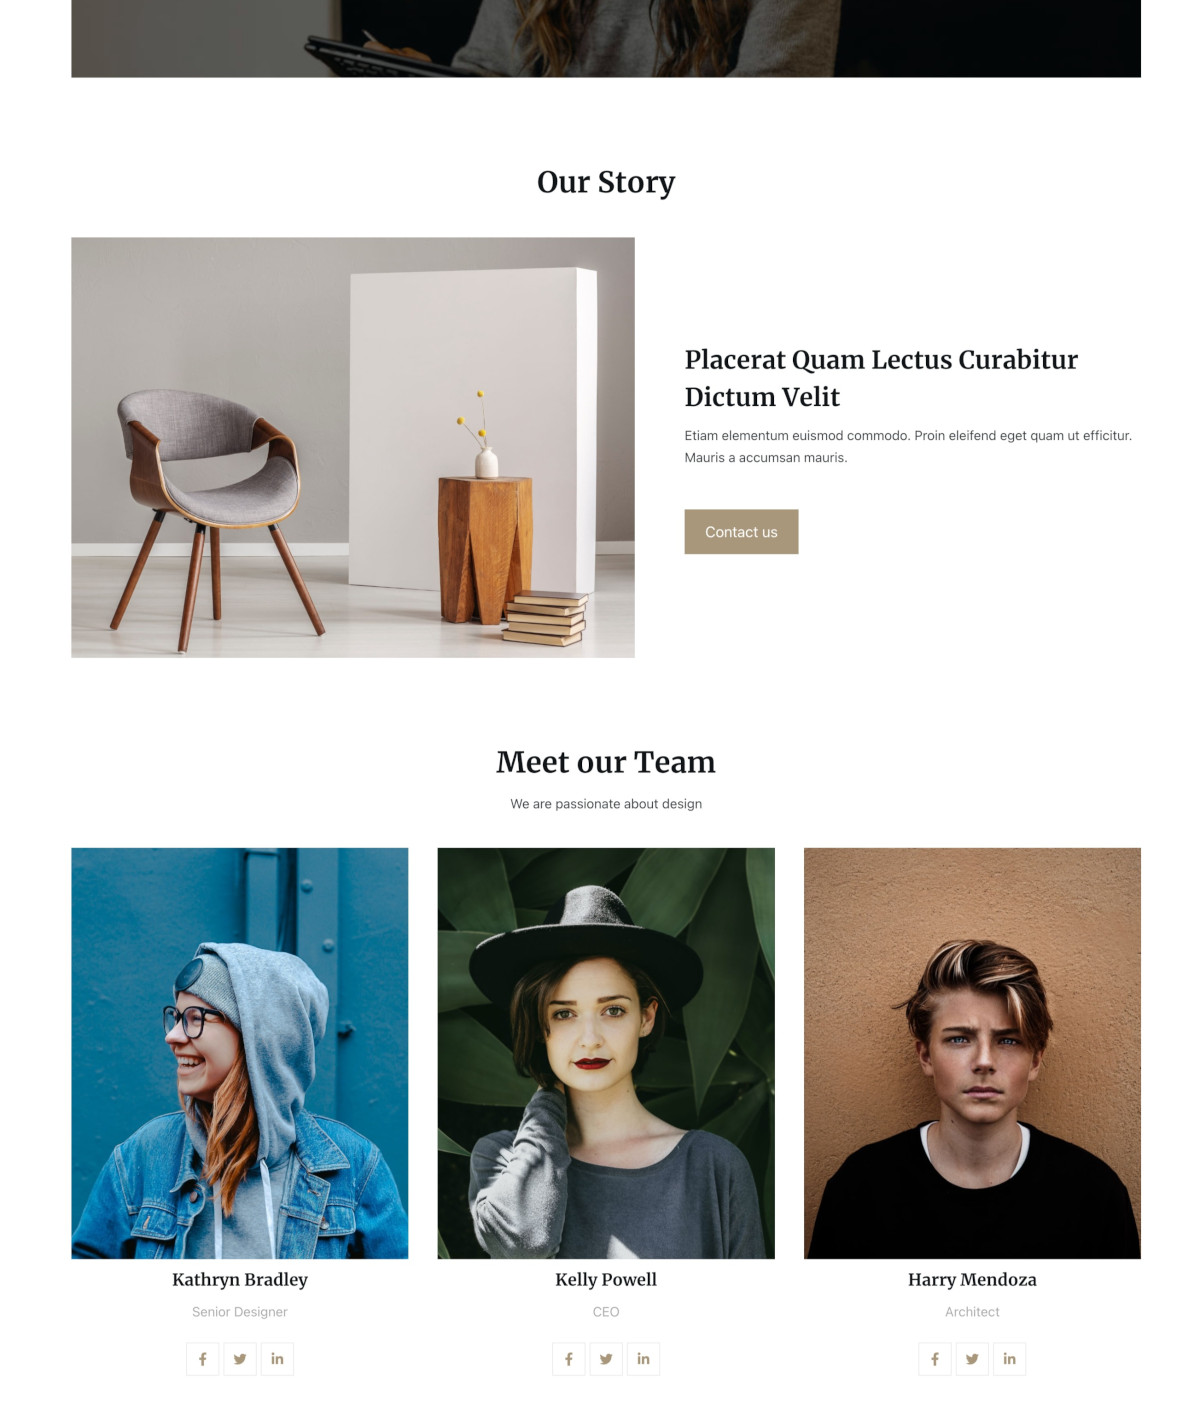The width and height of the screenshot is (1200, 1428).
Task: Open Harry Mendoza's Facebook icon
Action: (935, 1359)
